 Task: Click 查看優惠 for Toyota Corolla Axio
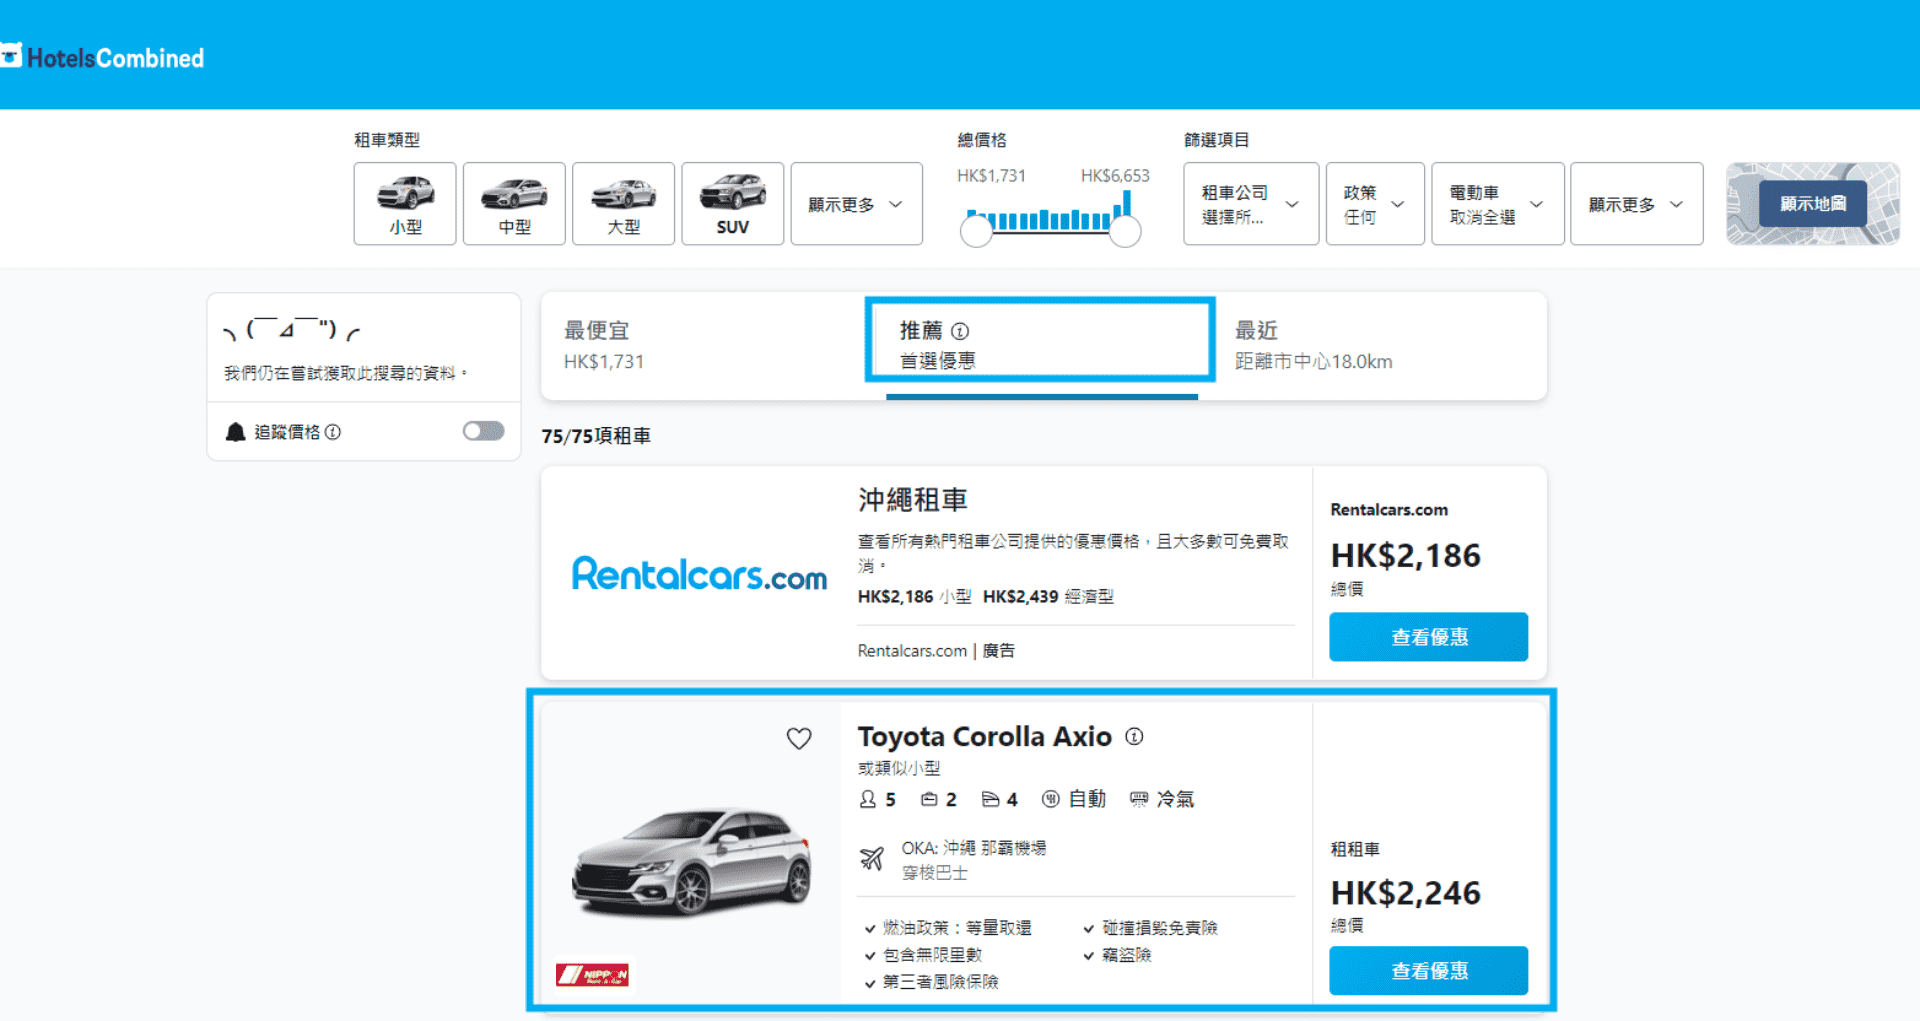point(1428,971)
